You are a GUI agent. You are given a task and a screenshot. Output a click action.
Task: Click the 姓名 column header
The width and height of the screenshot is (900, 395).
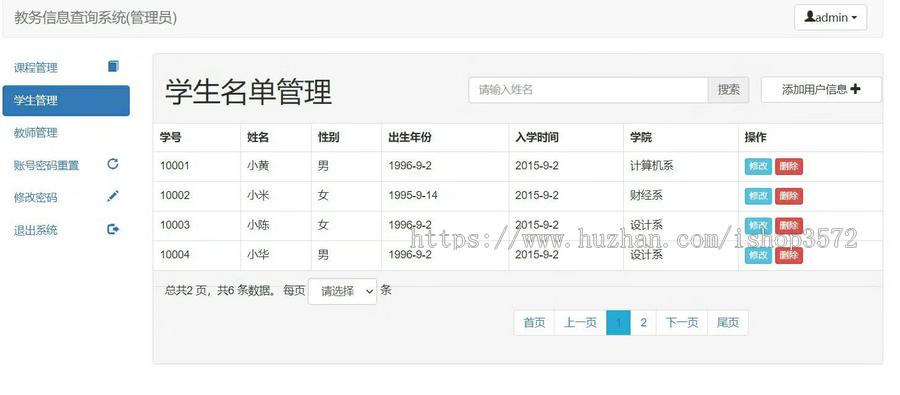coord(258,137)
